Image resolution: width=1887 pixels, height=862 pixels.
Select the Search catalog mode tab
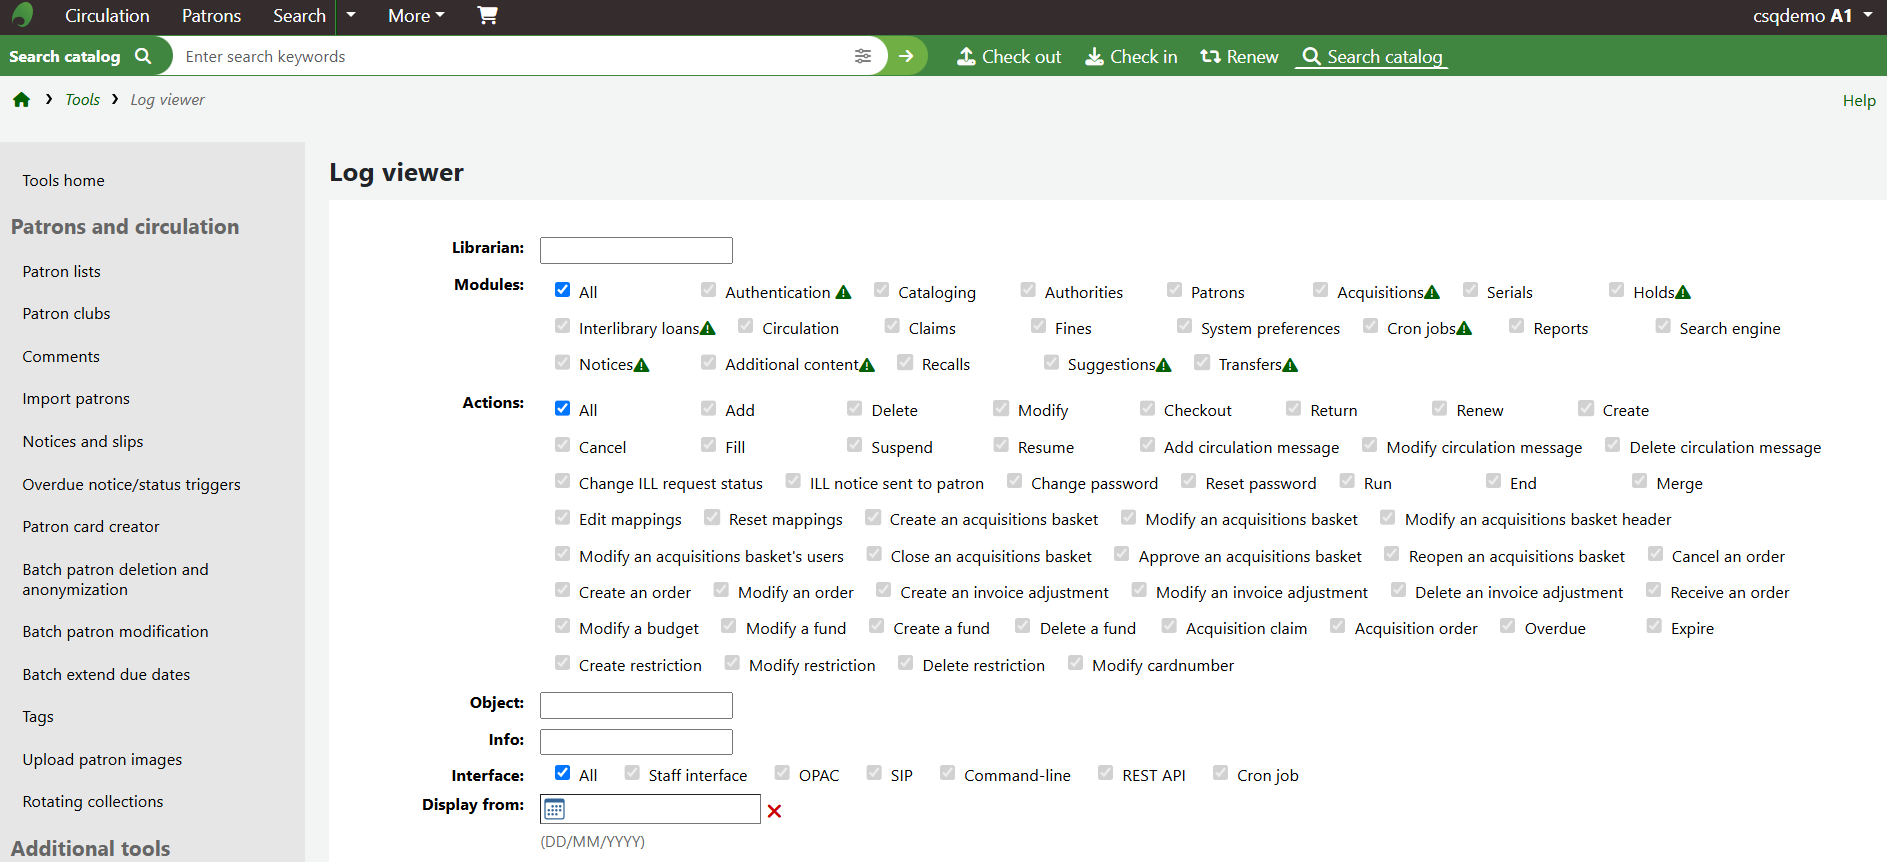click(1372, 57)
